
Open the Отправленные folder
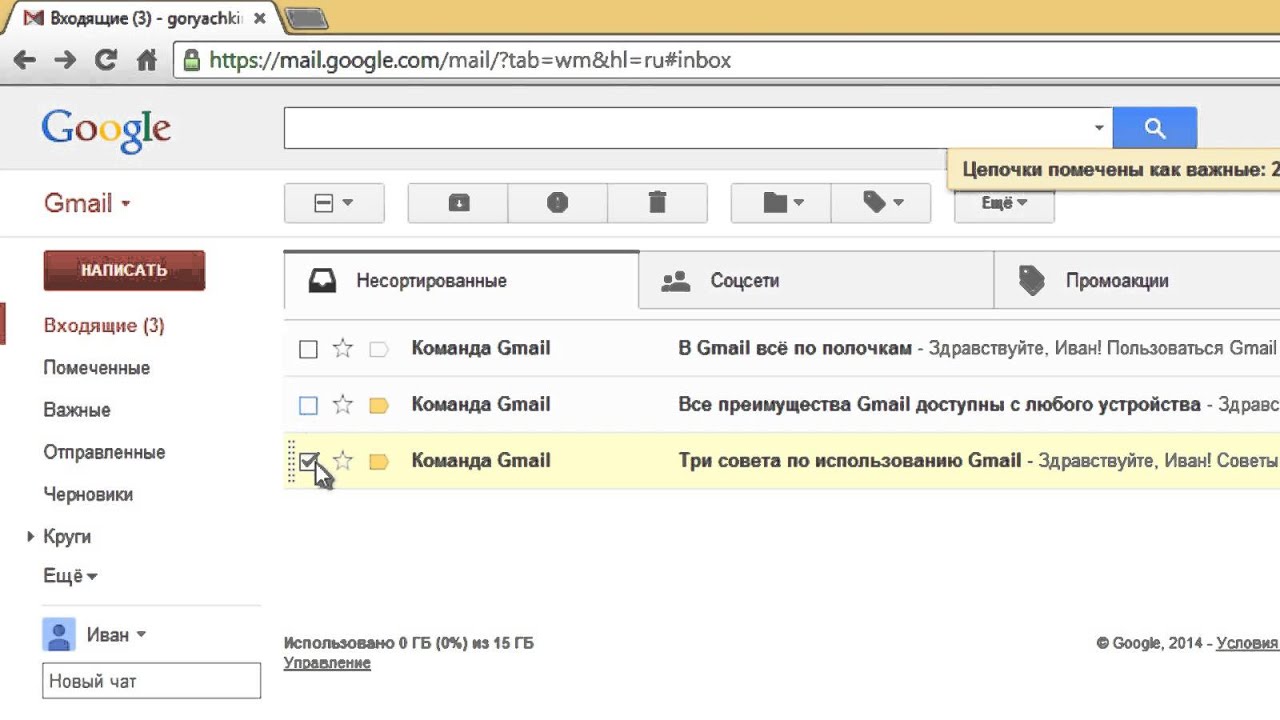tap(104, 452)
